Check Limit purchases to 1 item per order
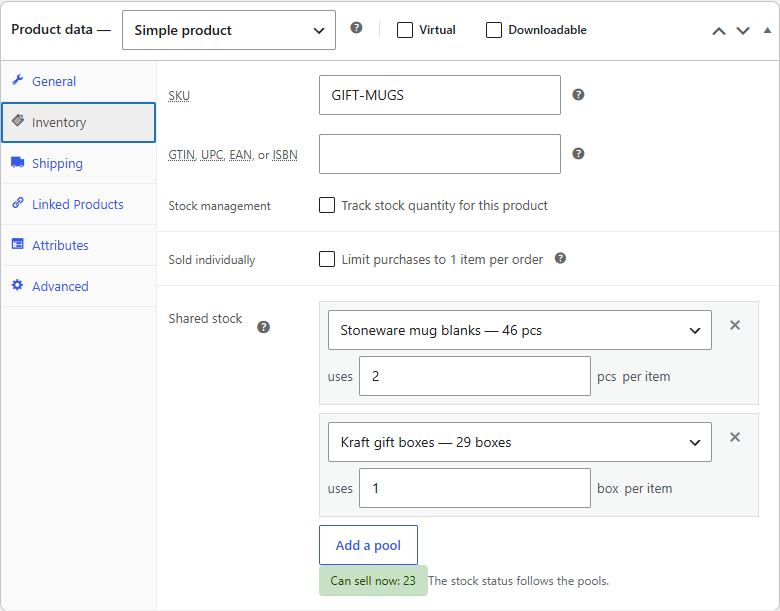This screenshot has height=611, width=780. 327,259
